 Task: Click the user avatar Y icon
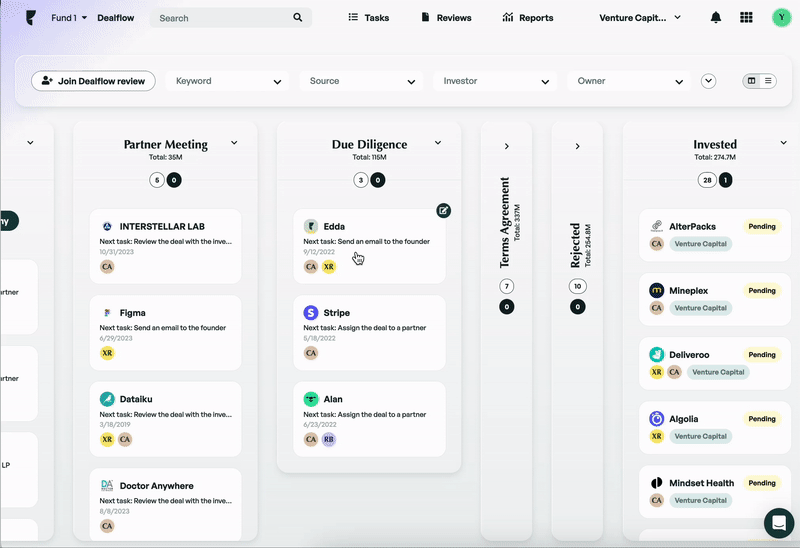coord(781,18)
